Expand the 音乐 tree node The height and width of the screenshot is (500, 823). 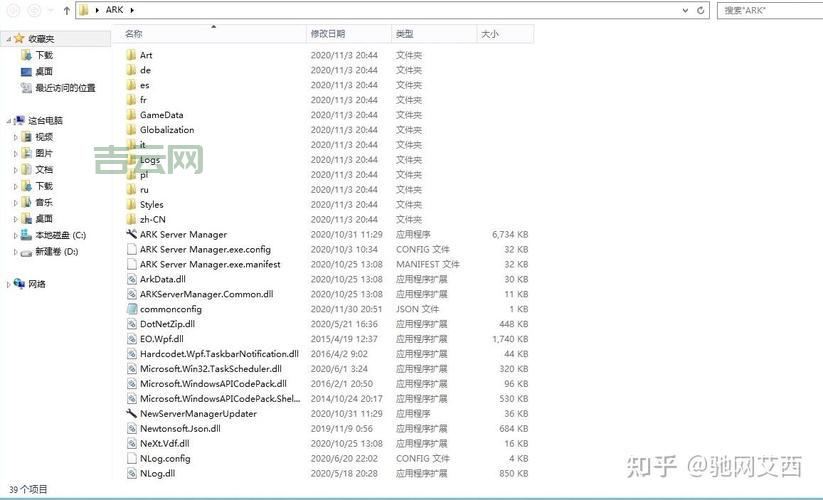[16, 203]
